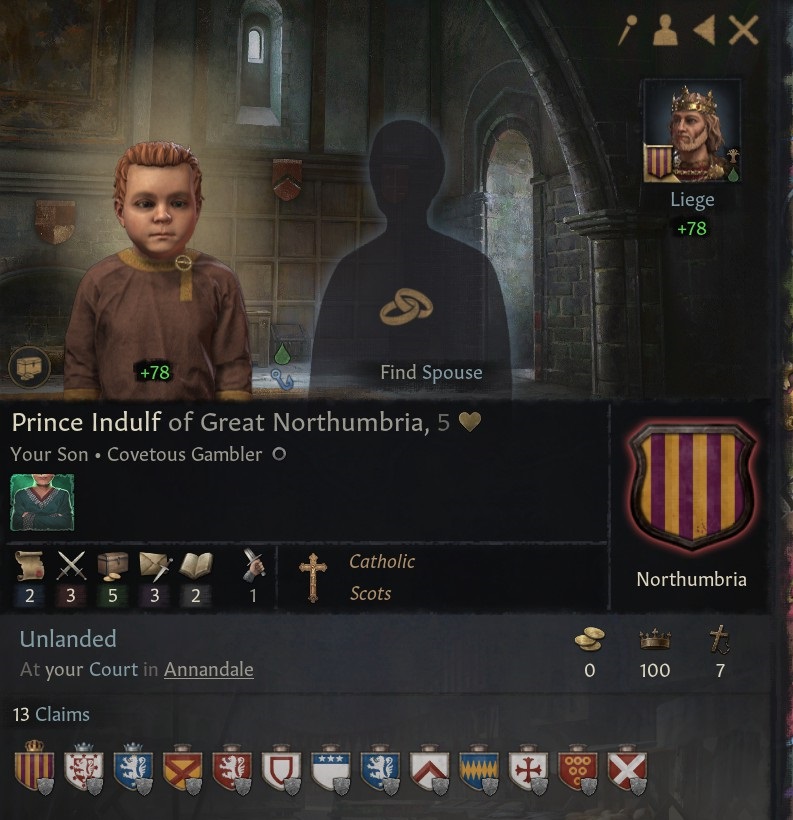The width and height of the screenshot is (793, 820).
Task: Close the character window
Action: coord(744,30)
